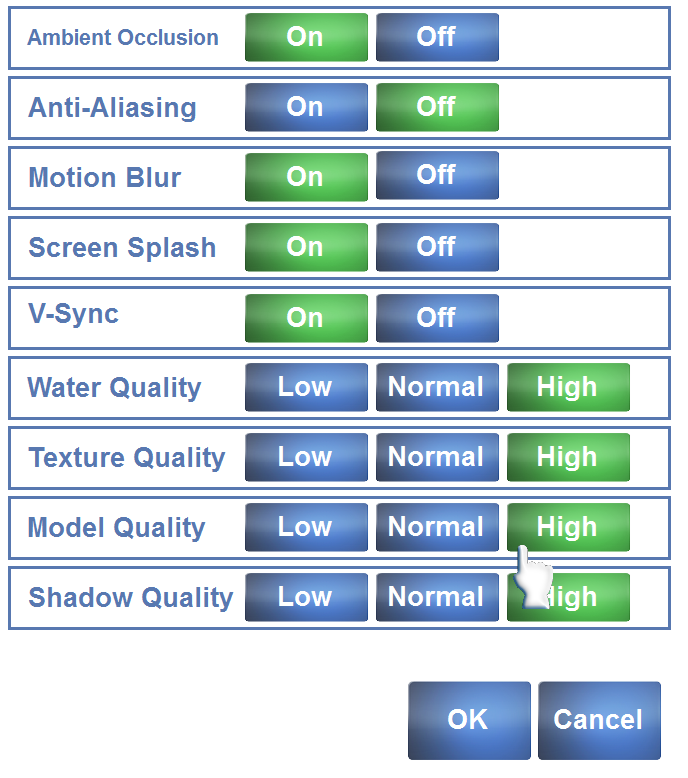The image size is (688, 778).
Task: Set Model Quality to Normal
Action: click(x=437, y=528)
